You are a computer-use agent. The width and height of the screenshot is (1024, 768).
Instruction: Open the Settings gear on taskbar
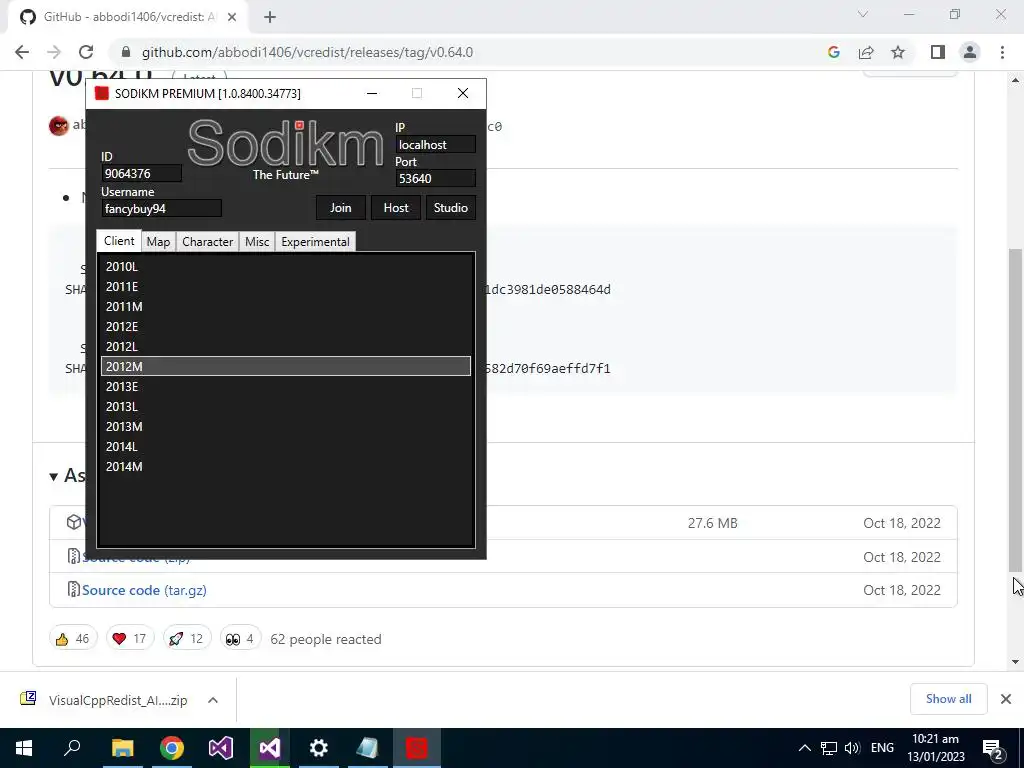319,748
